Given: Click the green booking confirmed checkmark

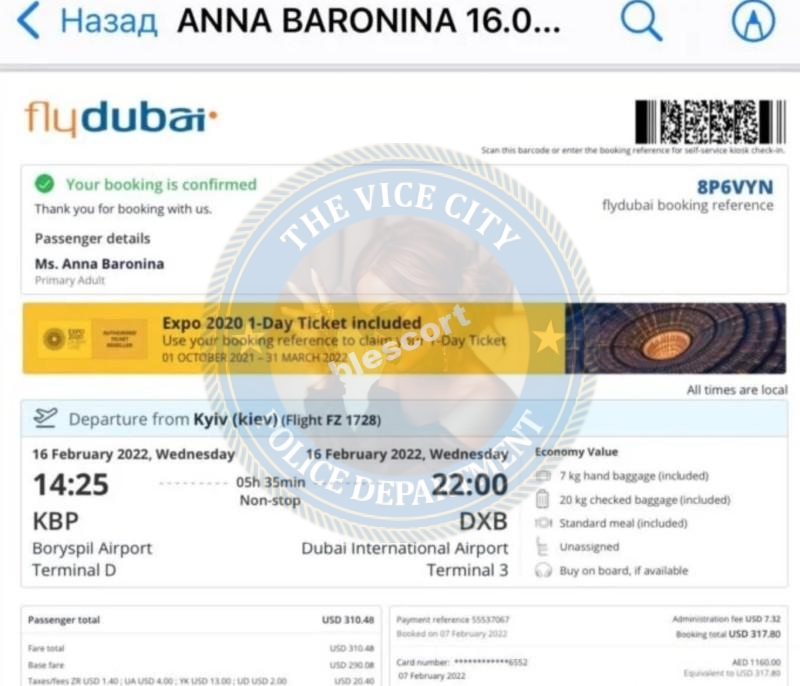Looking at the screenshot, I should tap(44, 184).
